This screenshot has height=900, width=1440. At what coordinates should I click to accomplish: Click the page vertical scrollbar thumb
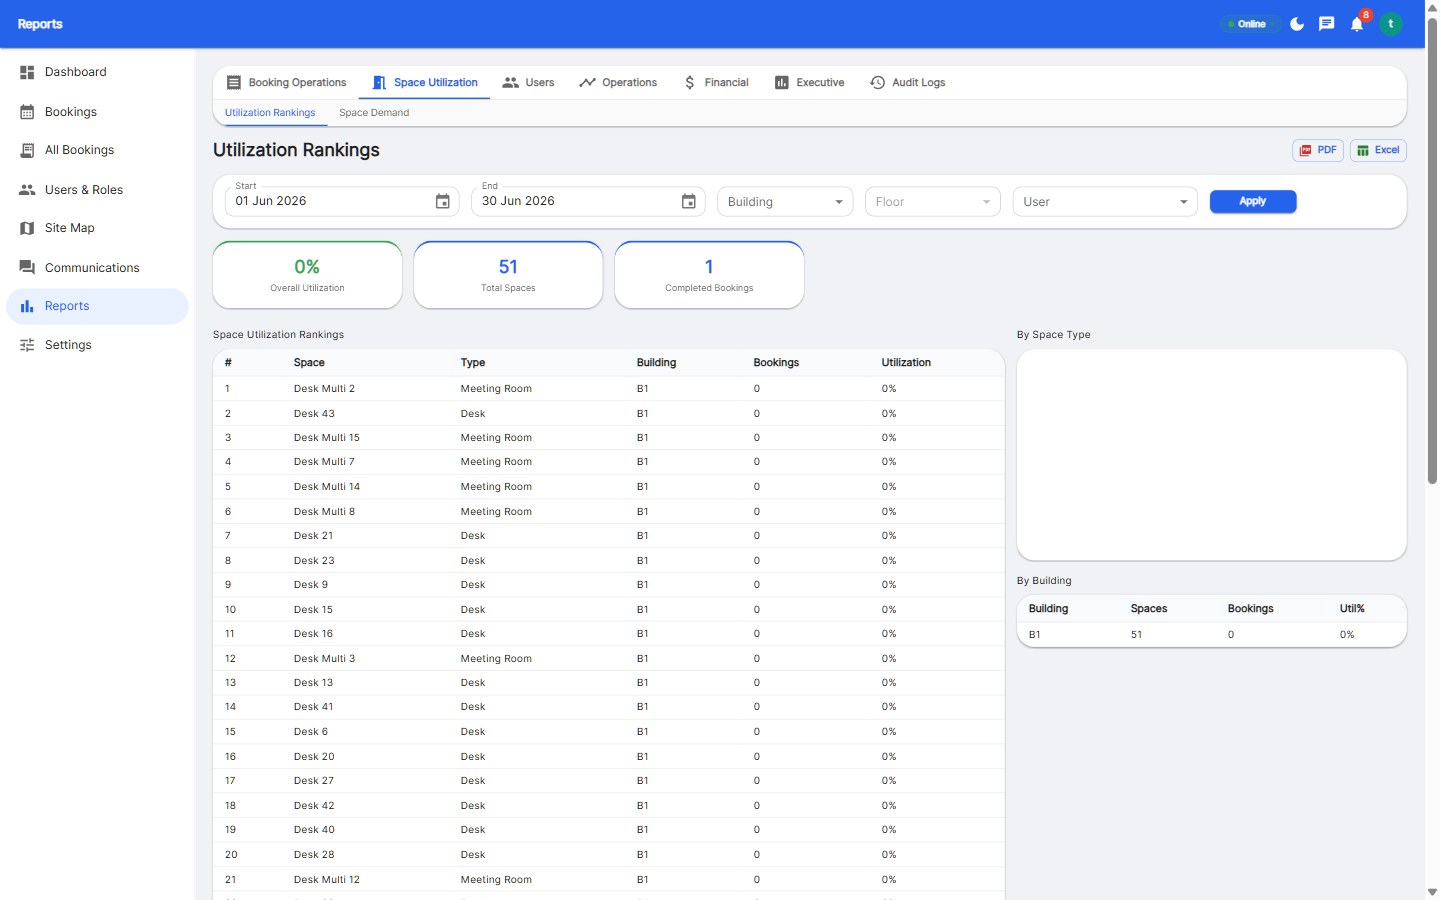pos(1432,250)
